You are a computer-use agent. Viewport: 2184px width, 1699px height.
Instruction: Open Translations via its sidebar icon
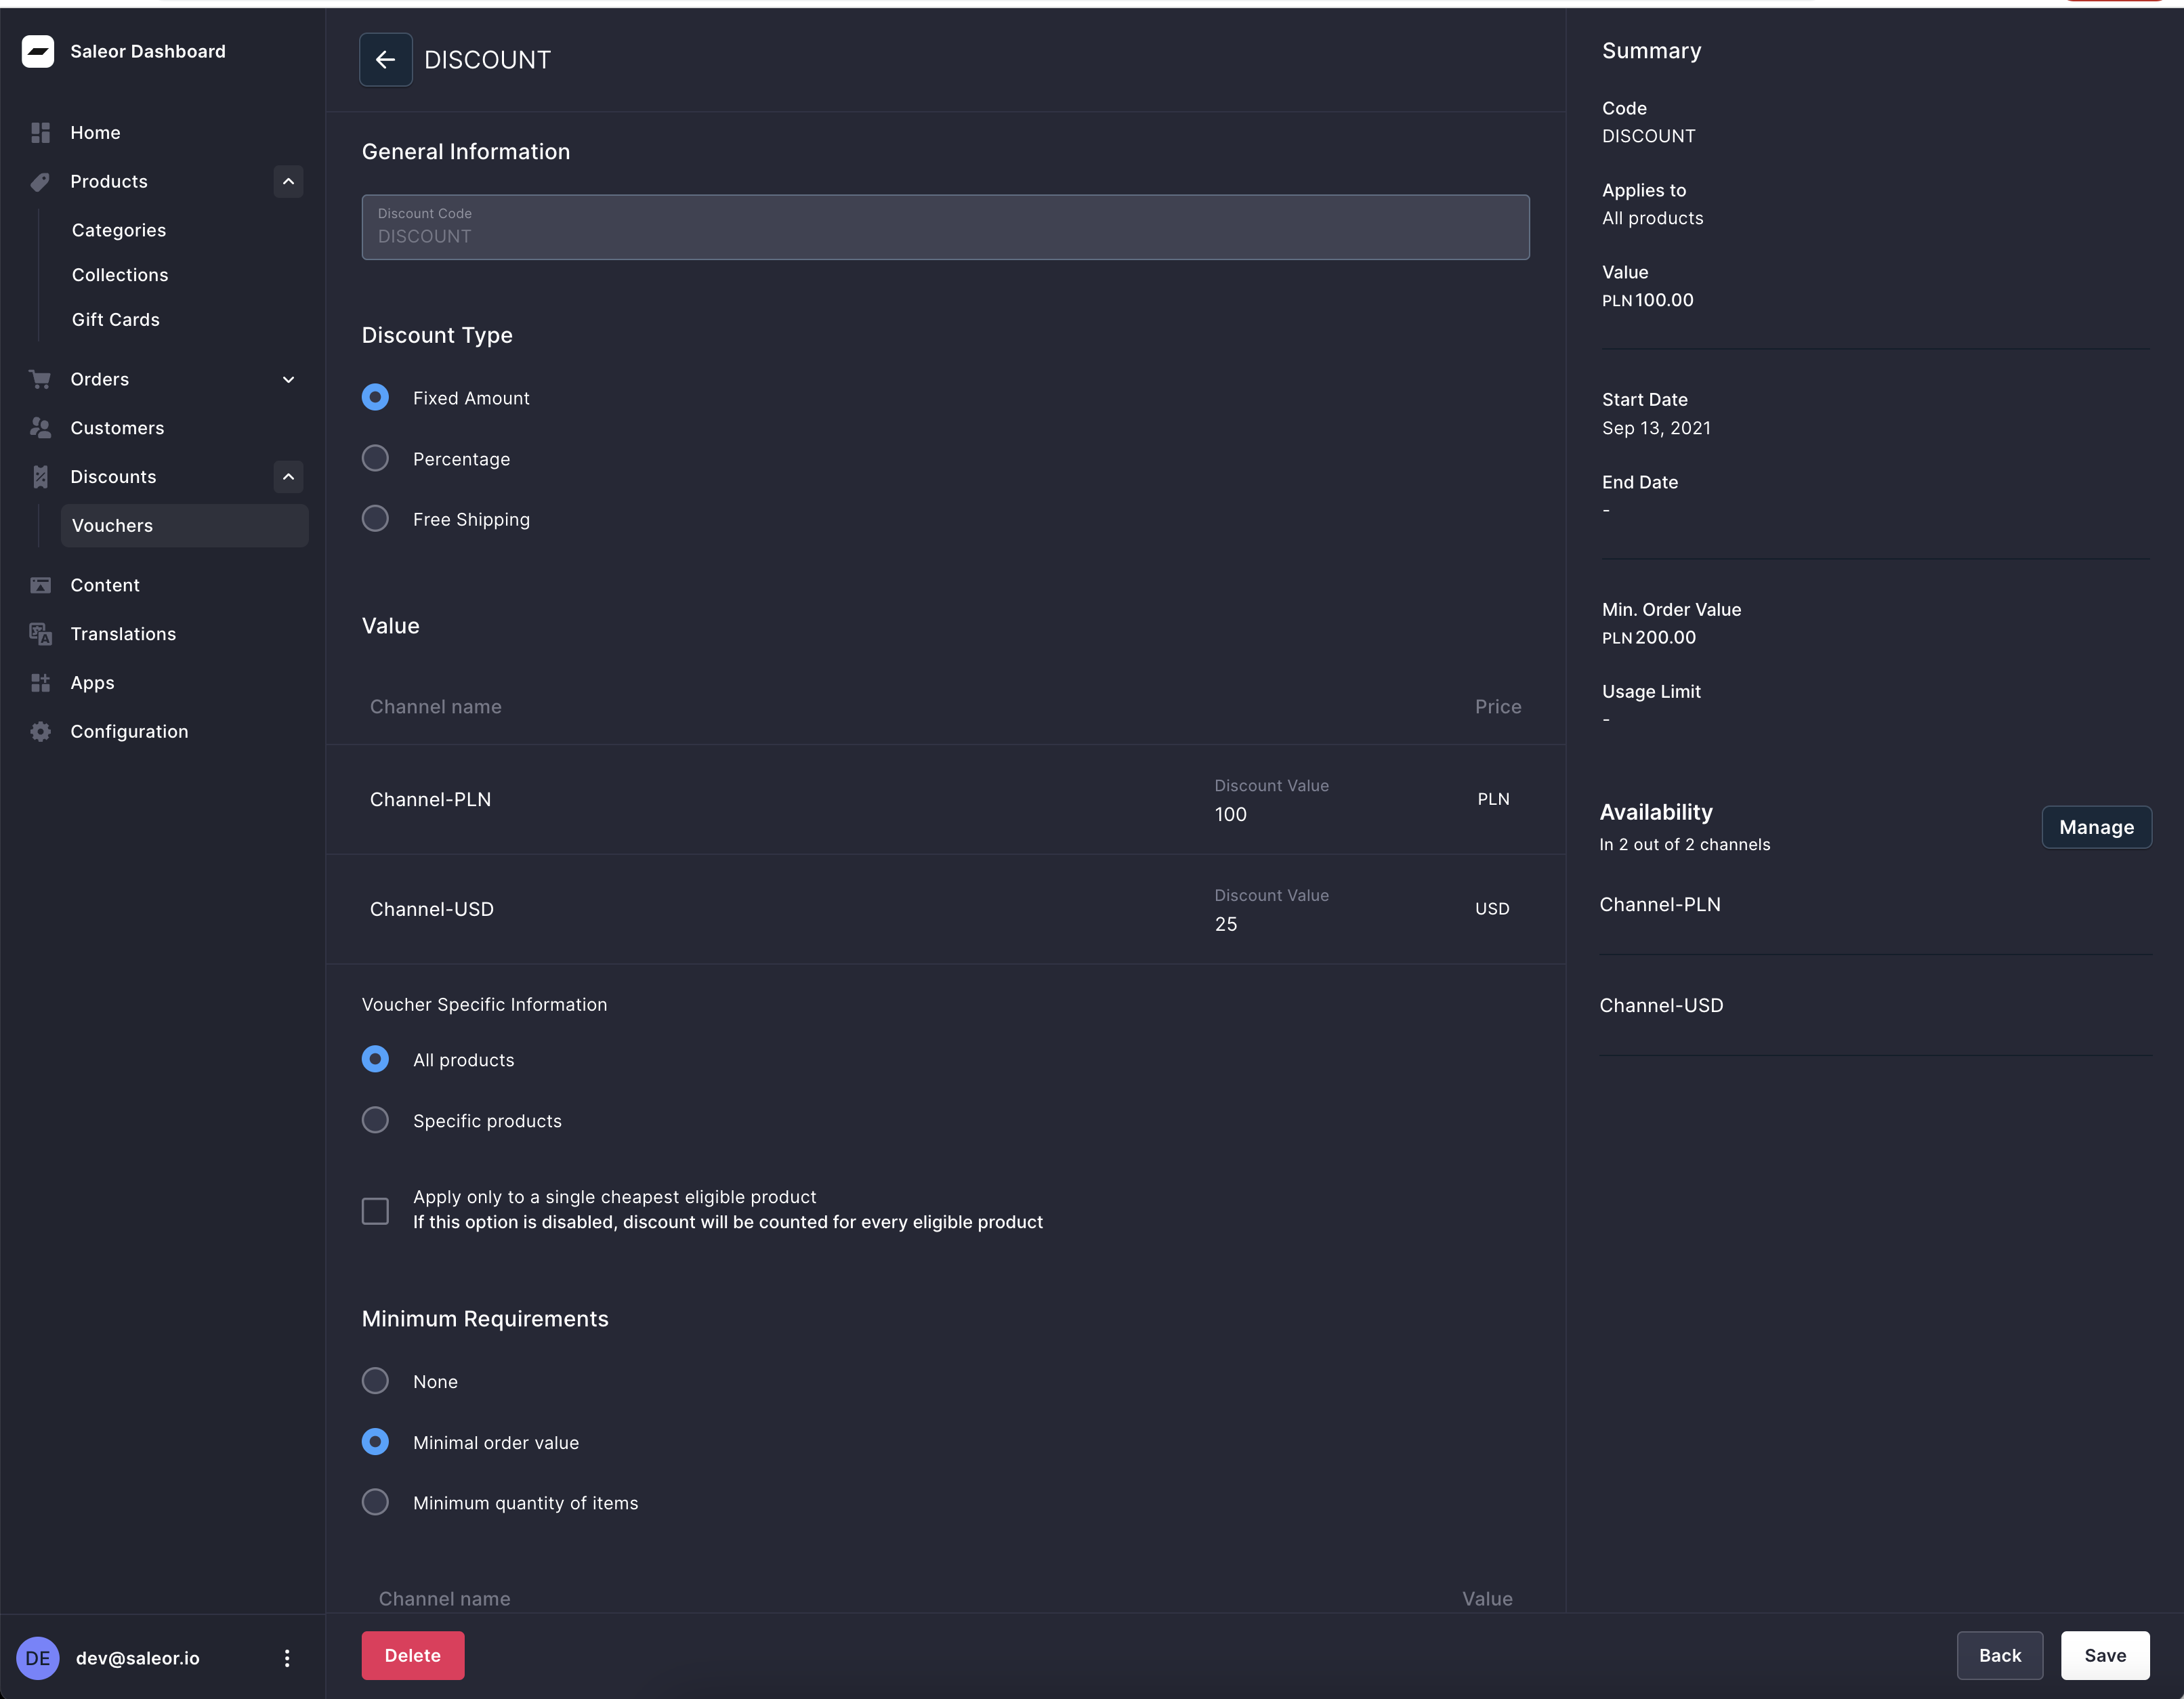(x=40, y=633)
